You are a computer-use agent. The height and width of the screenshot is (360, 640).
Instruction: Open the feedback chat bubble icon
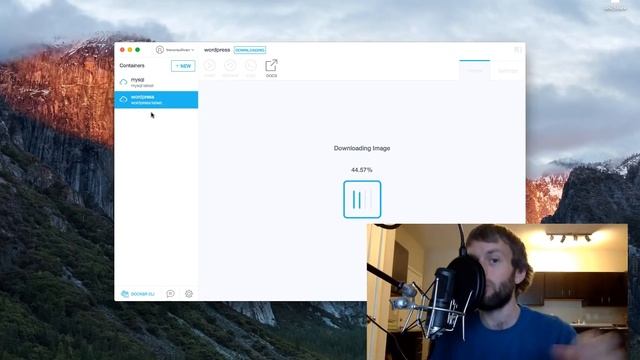[171, 293]
